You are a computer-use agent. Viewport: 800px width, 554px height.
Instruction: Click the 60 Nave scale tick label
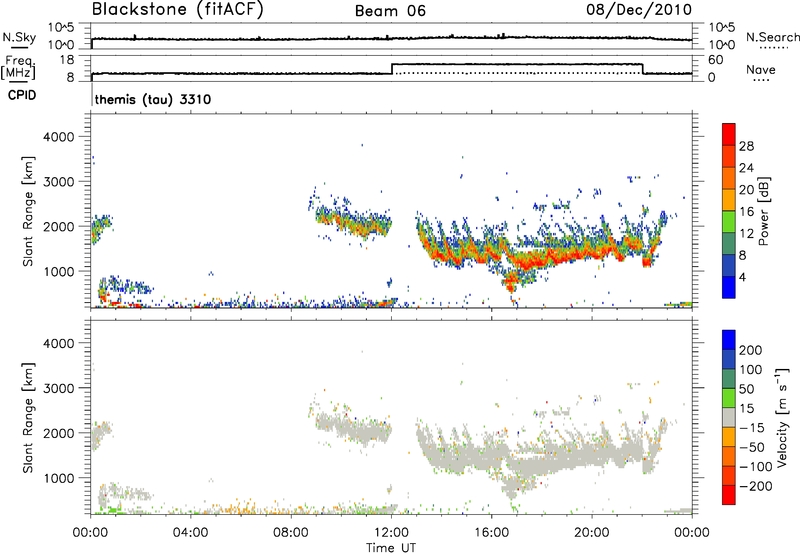715,60
